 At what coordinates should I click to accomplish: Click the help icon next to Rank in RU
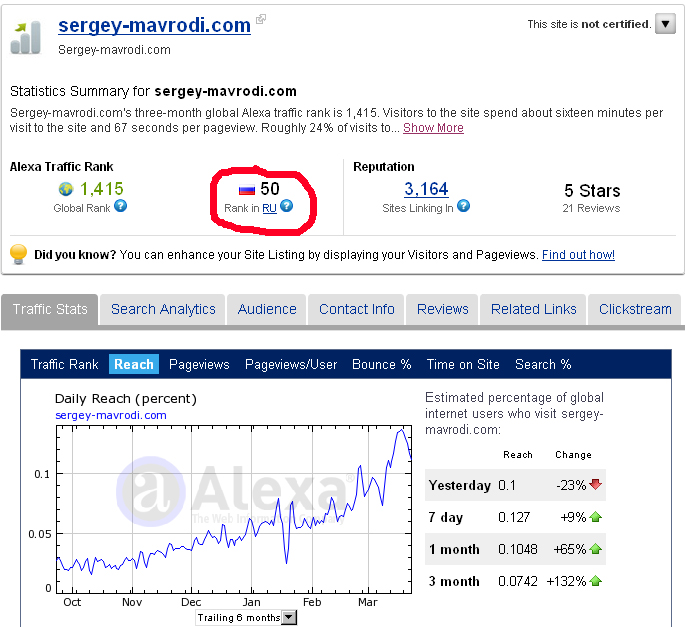(x=286, y=207)
